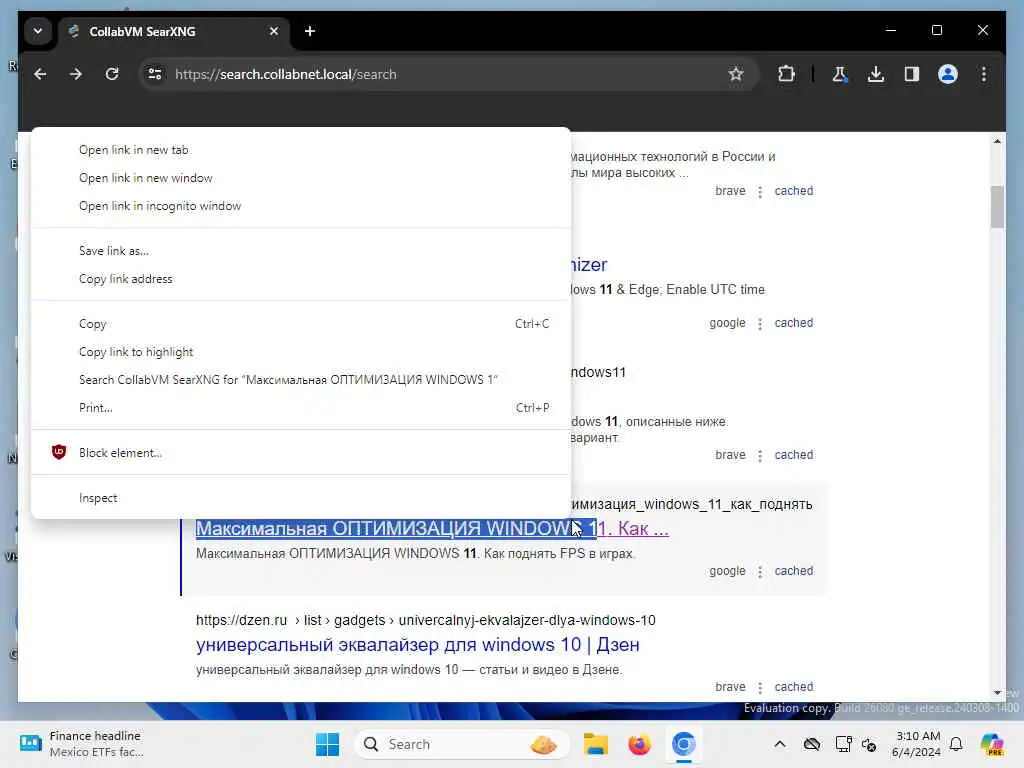Open the profile avatar icon
This screenshot has width=1024, height=768.
coord(948,74)
